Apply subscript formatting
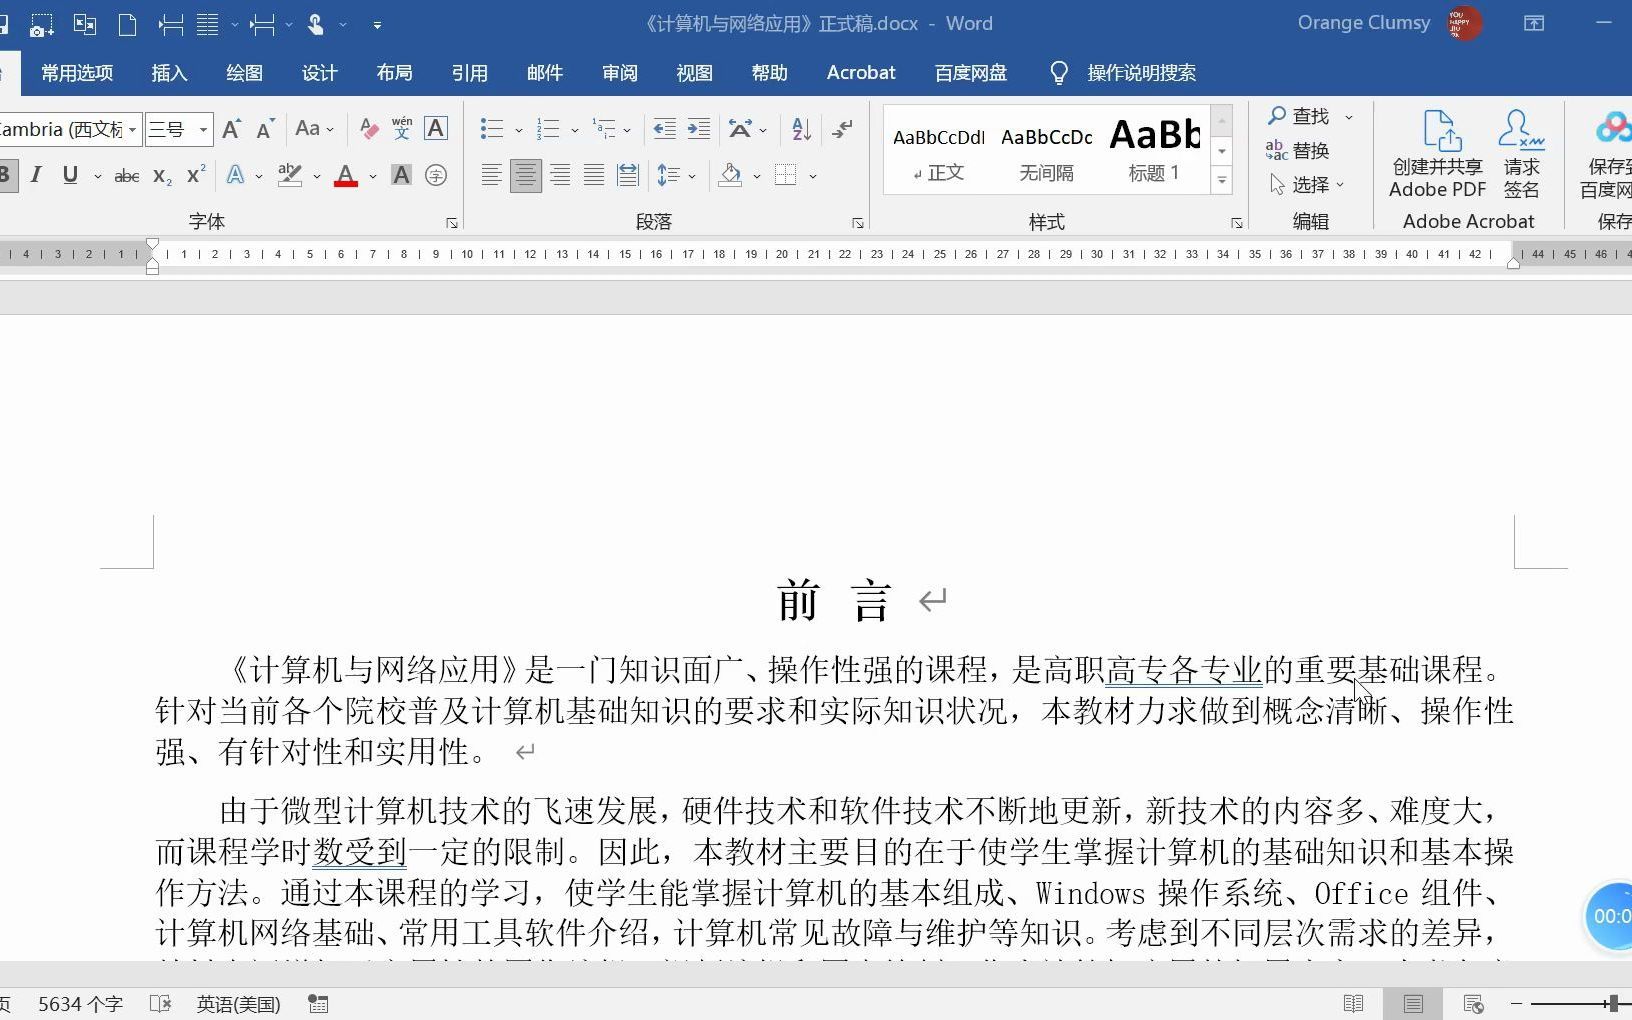This screenshot has width=1632, height=1020. 160,176
